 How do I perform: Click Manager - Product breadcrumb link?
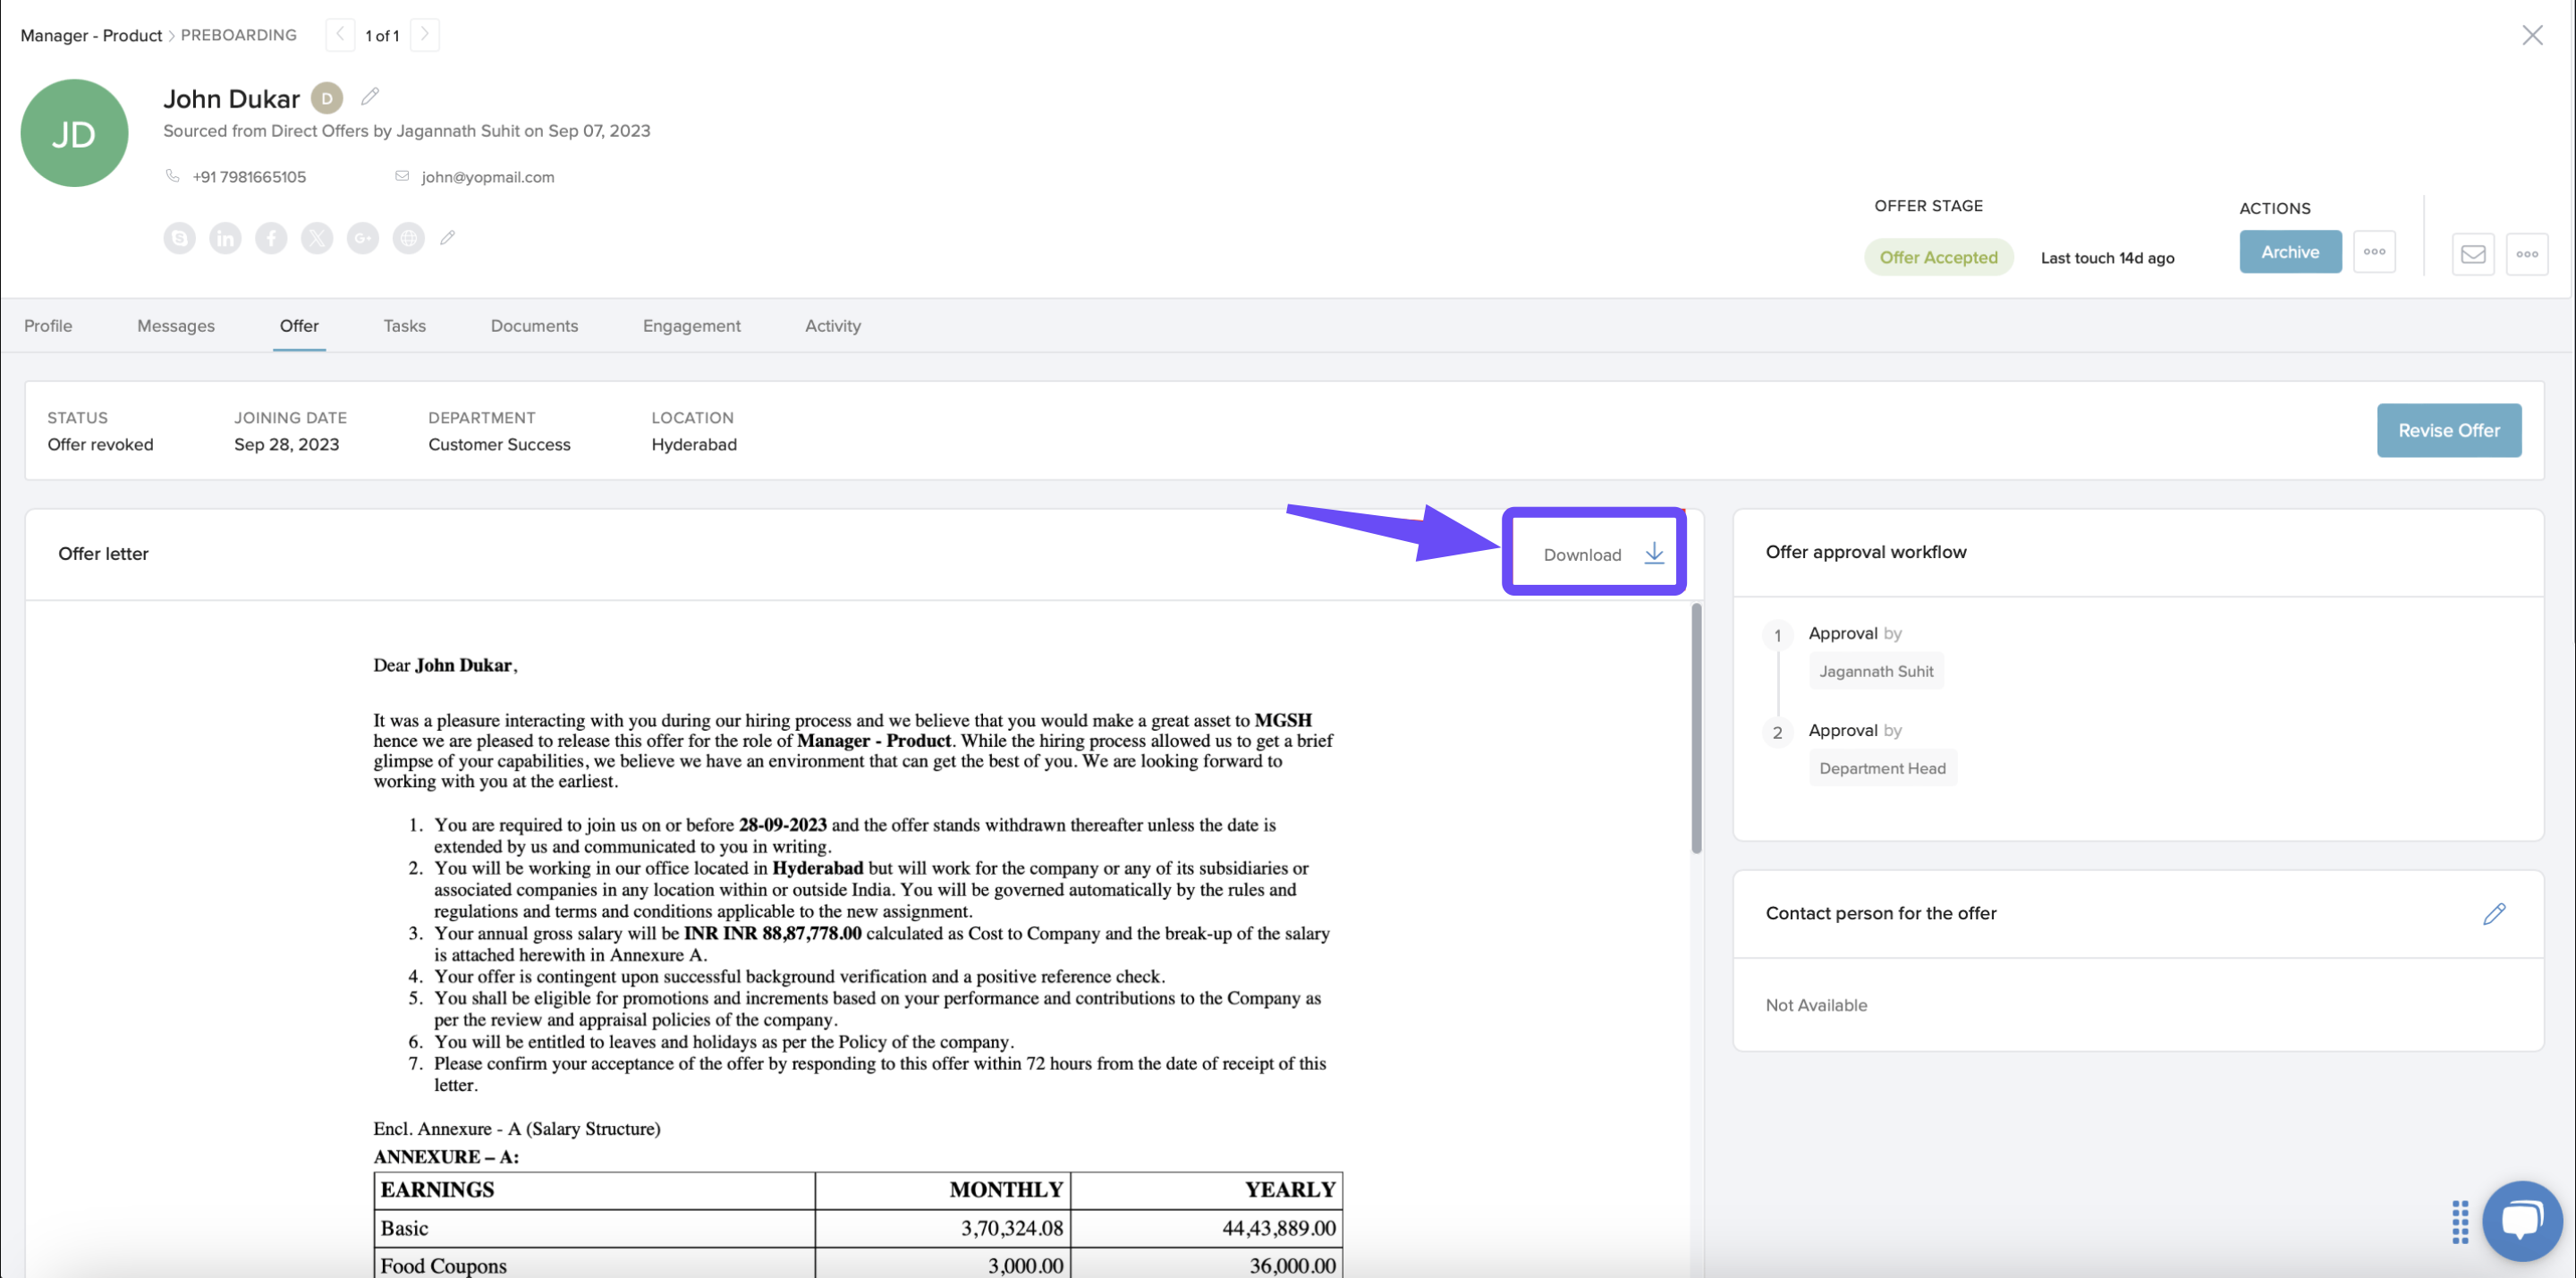[x=91, y=35]
